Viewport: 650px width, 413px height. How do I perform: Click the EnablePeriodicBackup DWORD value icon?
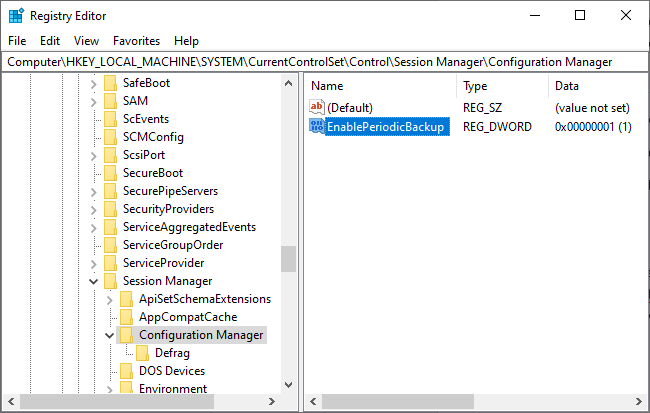click(x=317, y=127)
